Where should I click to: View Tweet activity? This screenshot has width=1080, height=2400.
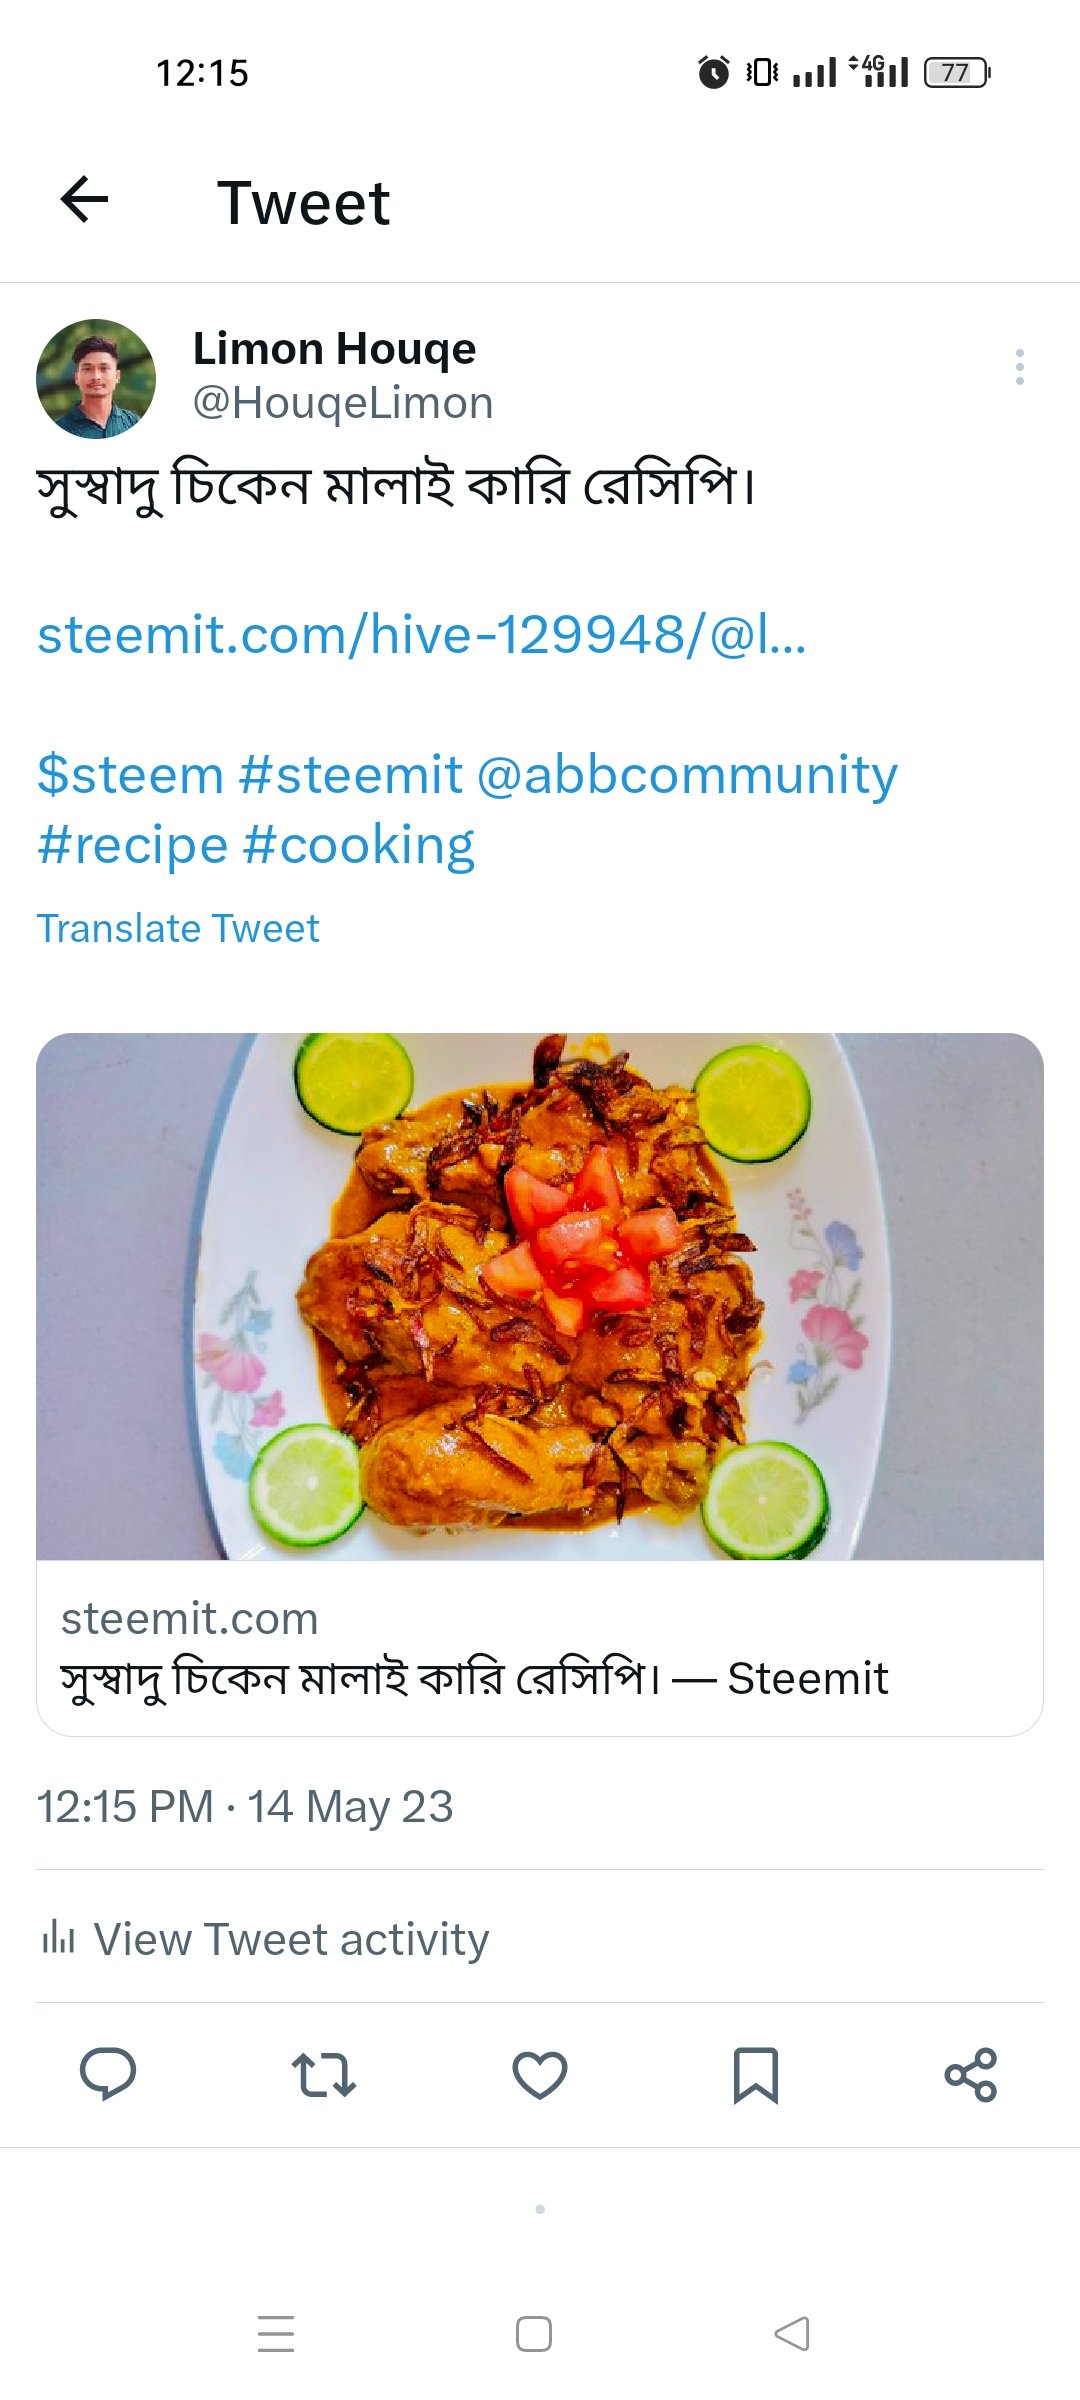click(265, 1939)
